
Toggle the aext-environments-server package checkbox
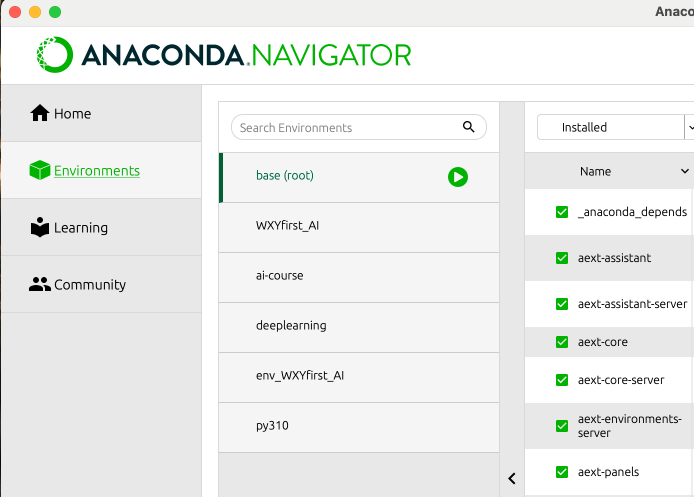pyautogui.click(x=562, y=426)
